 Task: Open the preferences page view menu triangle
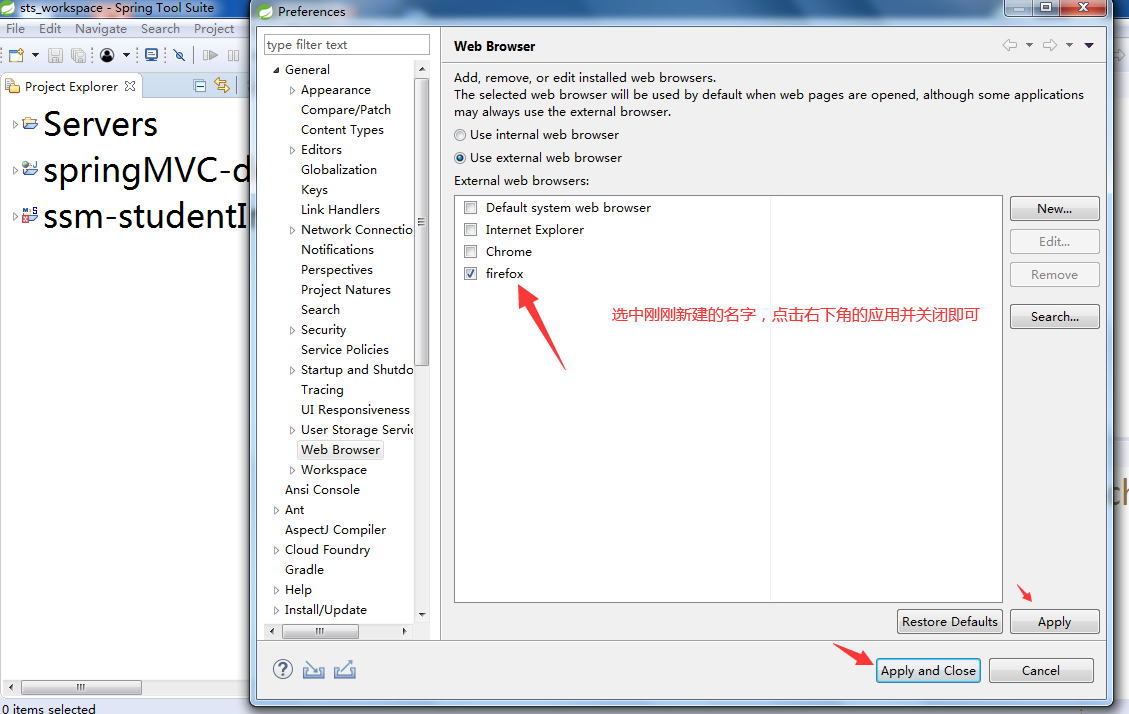[x=1089, y=45]
